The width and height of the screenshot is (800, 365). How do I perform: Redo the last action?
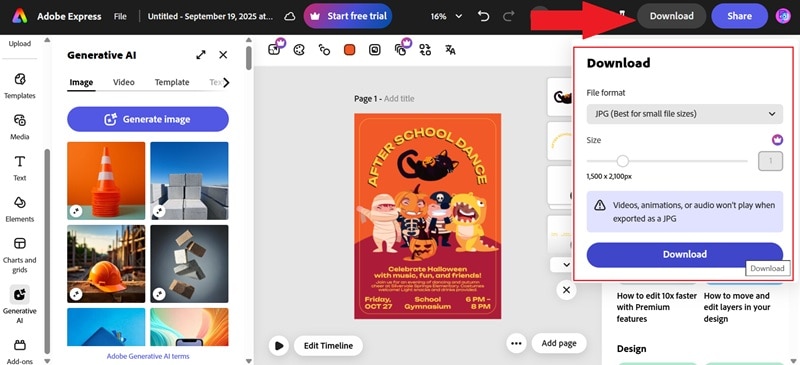[x=509, y=16]
